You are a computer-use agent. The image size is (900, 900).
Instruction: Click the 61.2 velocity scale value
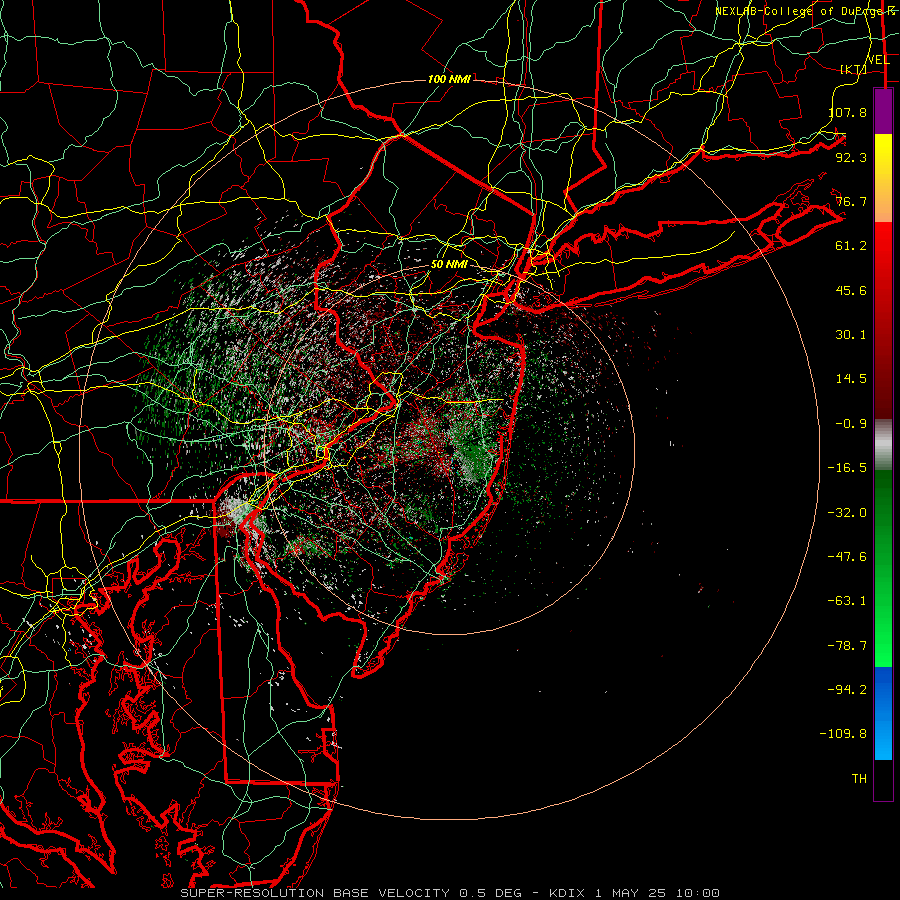tap(851, 246)
